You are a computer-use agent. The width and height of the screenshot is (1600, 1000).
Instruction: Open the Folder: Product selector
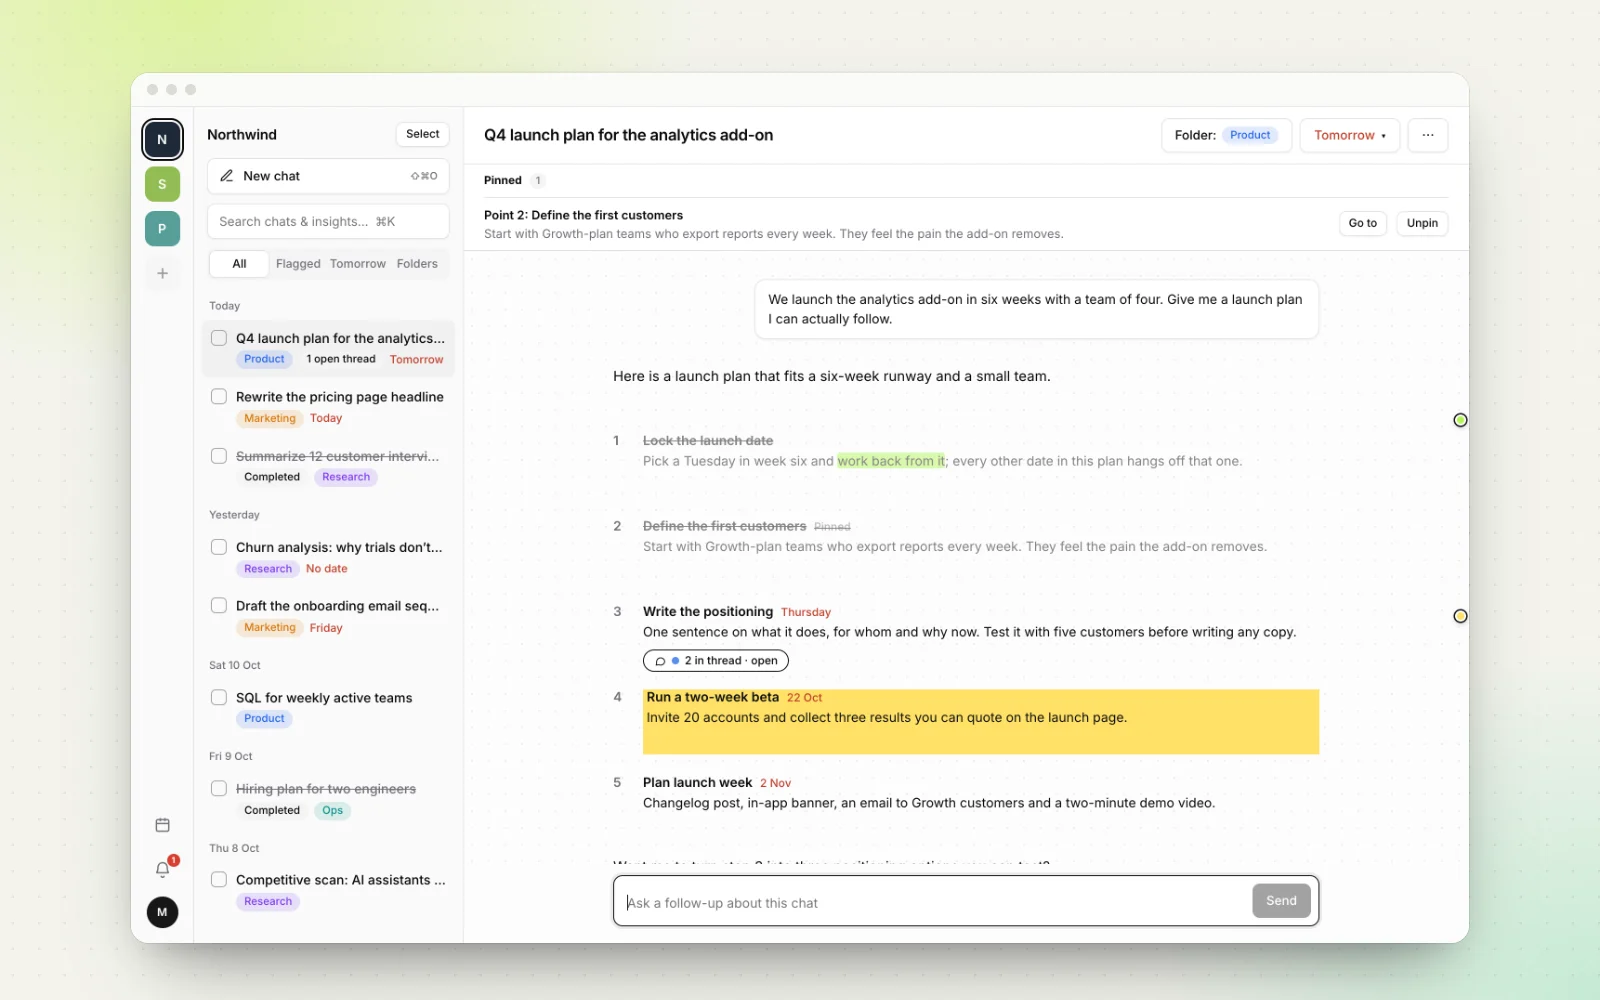[x=1226, y=135]
